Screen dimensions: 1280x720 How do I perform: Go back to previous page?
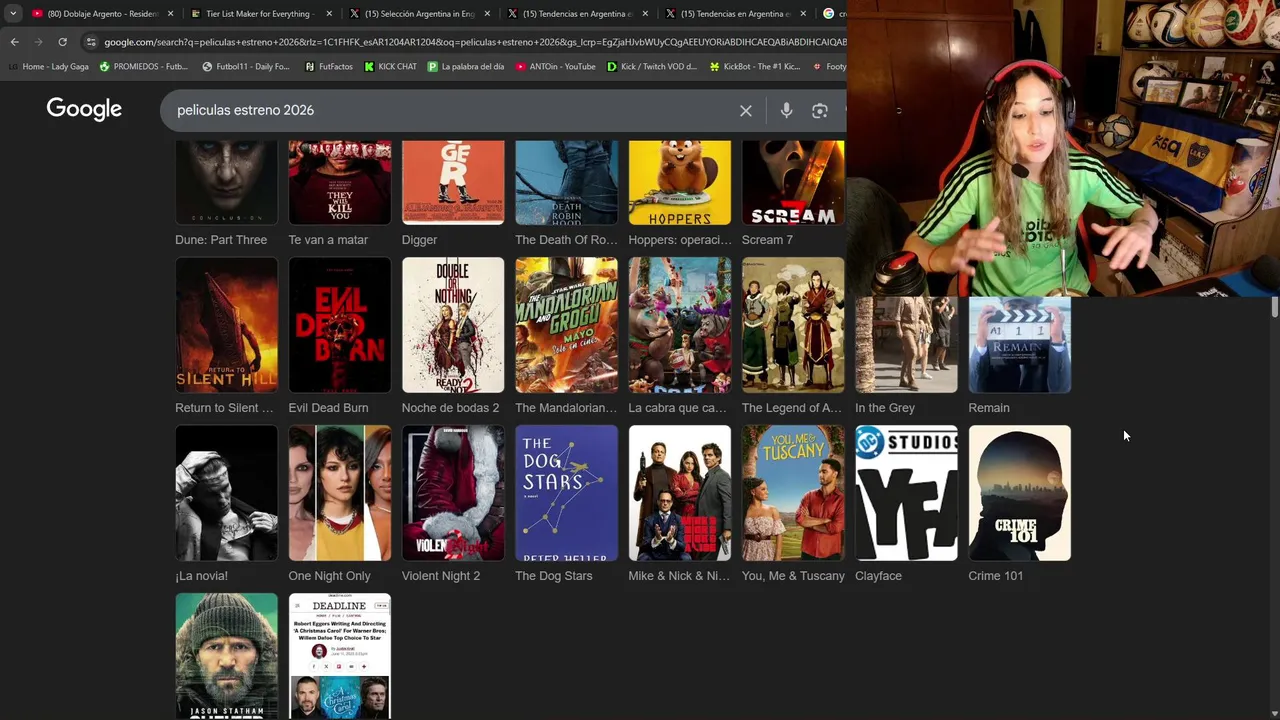point(14,42)
